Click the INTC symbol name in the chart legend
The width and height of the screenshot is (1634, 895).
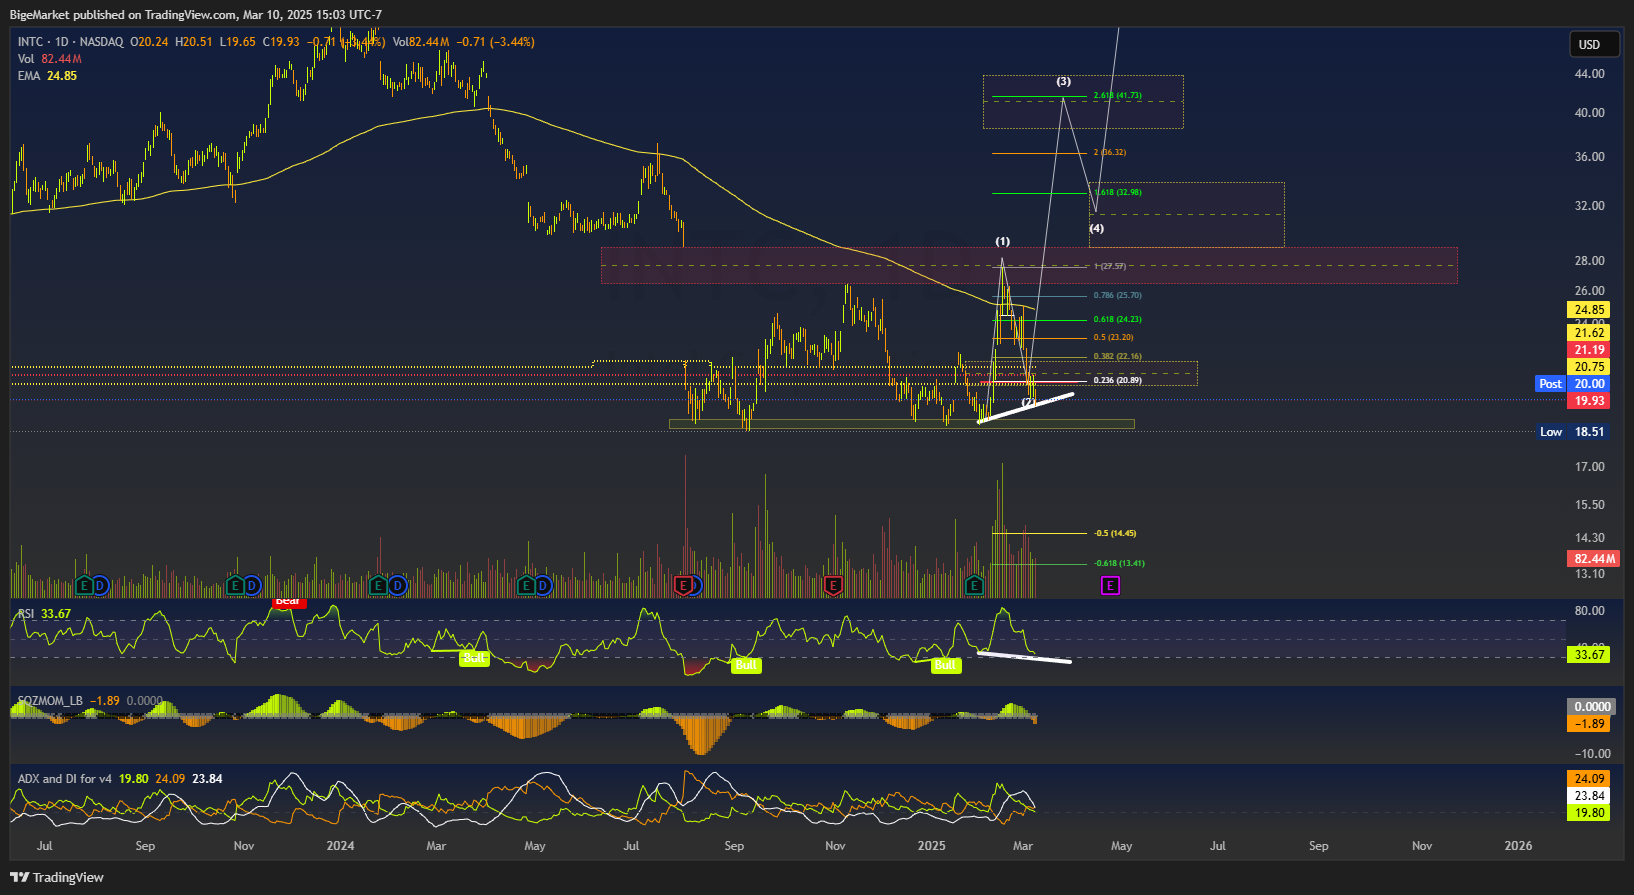31,42
